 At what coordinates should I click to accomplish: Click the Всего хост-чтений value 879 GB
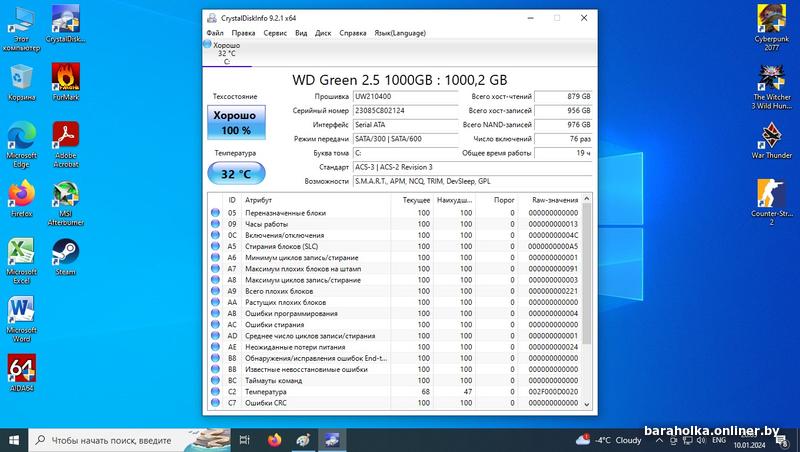point(563,96)
